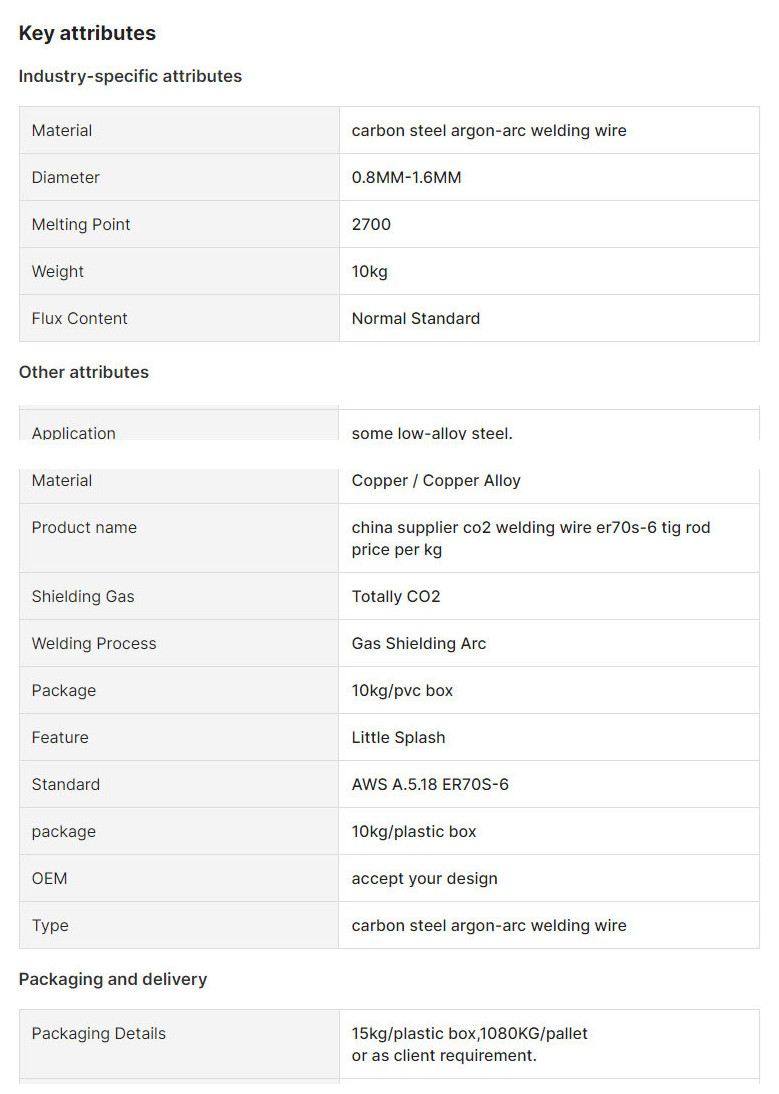
Task: Select the melting point value "2700"
Action: coord(371,224)
